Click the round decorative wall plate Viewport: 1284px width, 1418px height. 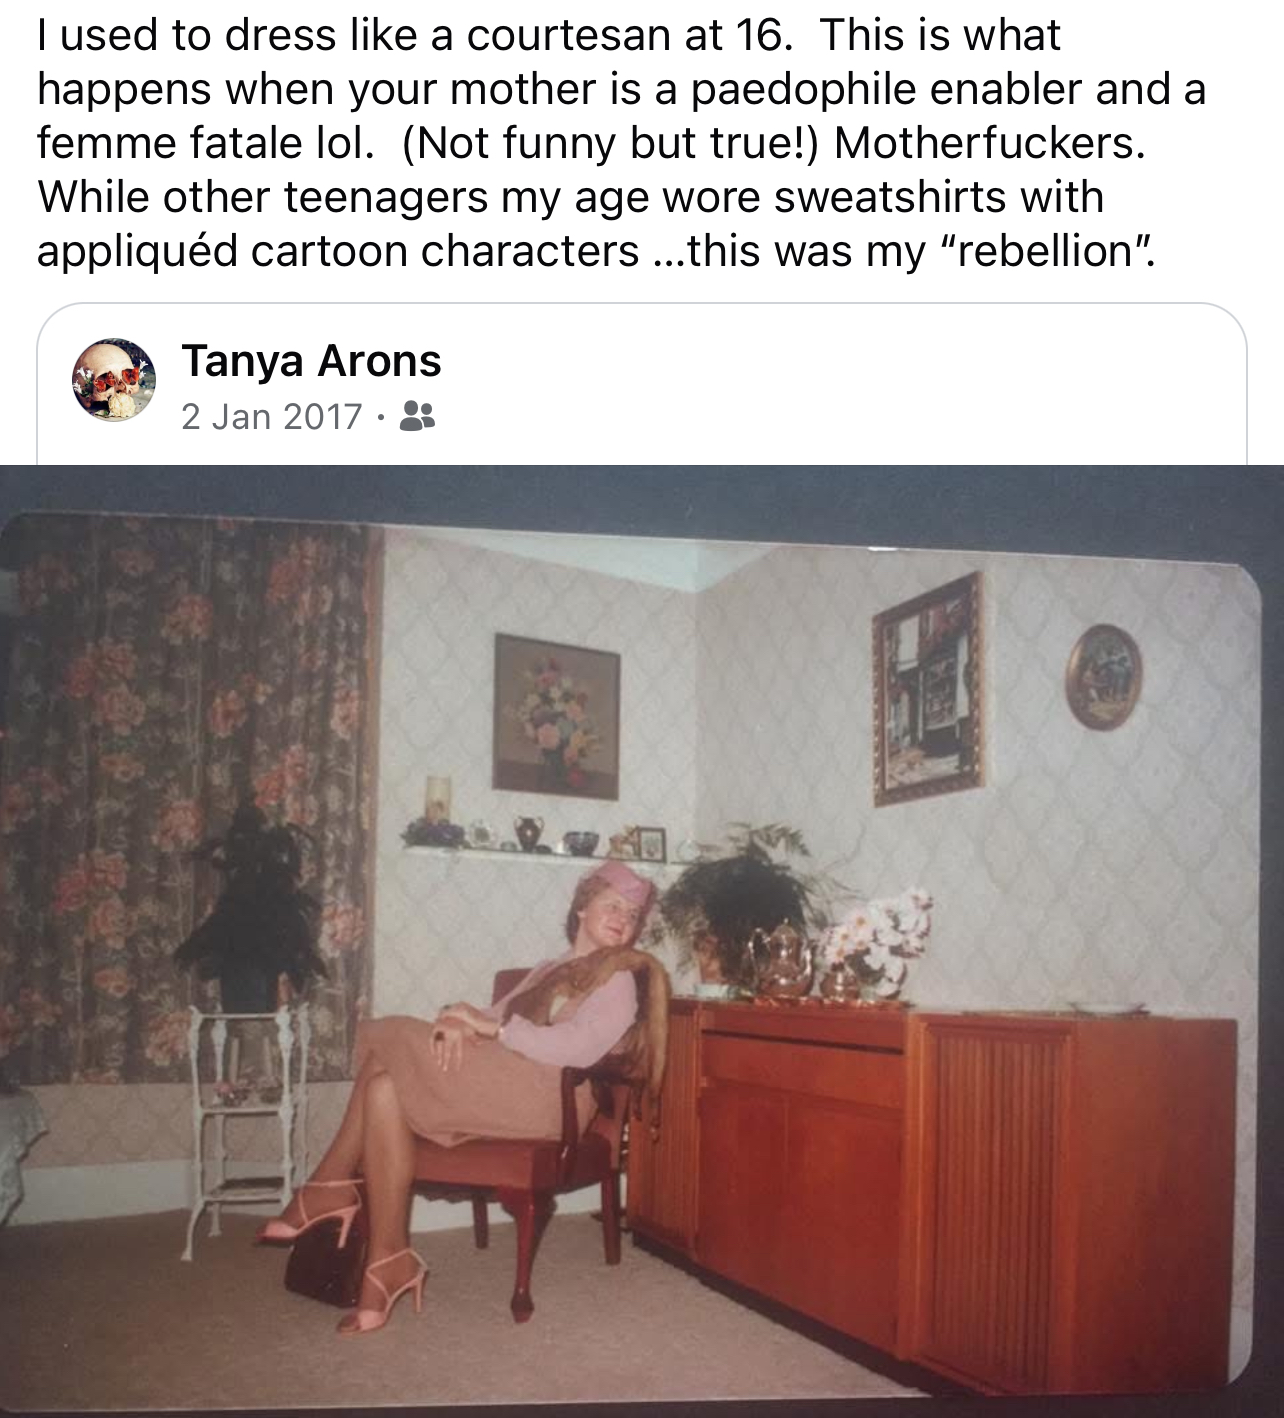pos(1102,676)
